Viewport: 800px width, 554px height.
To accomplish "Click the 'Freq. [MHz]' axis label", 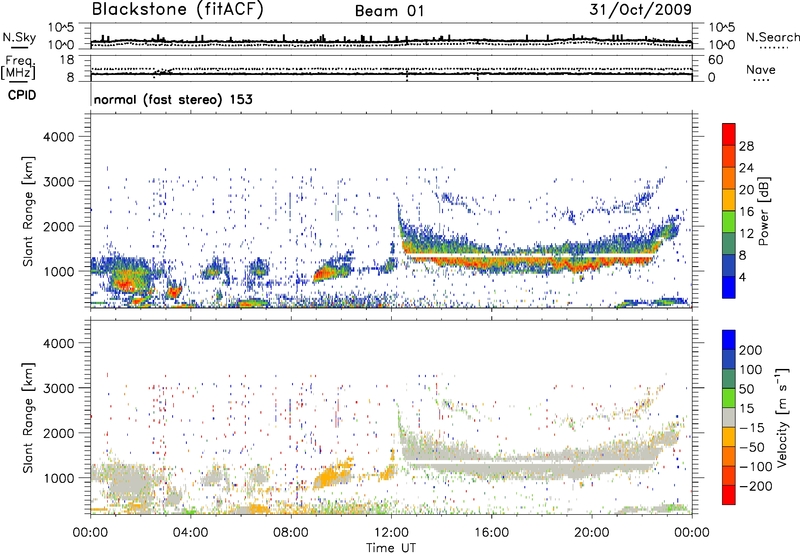I will click(x=19, y=67).
